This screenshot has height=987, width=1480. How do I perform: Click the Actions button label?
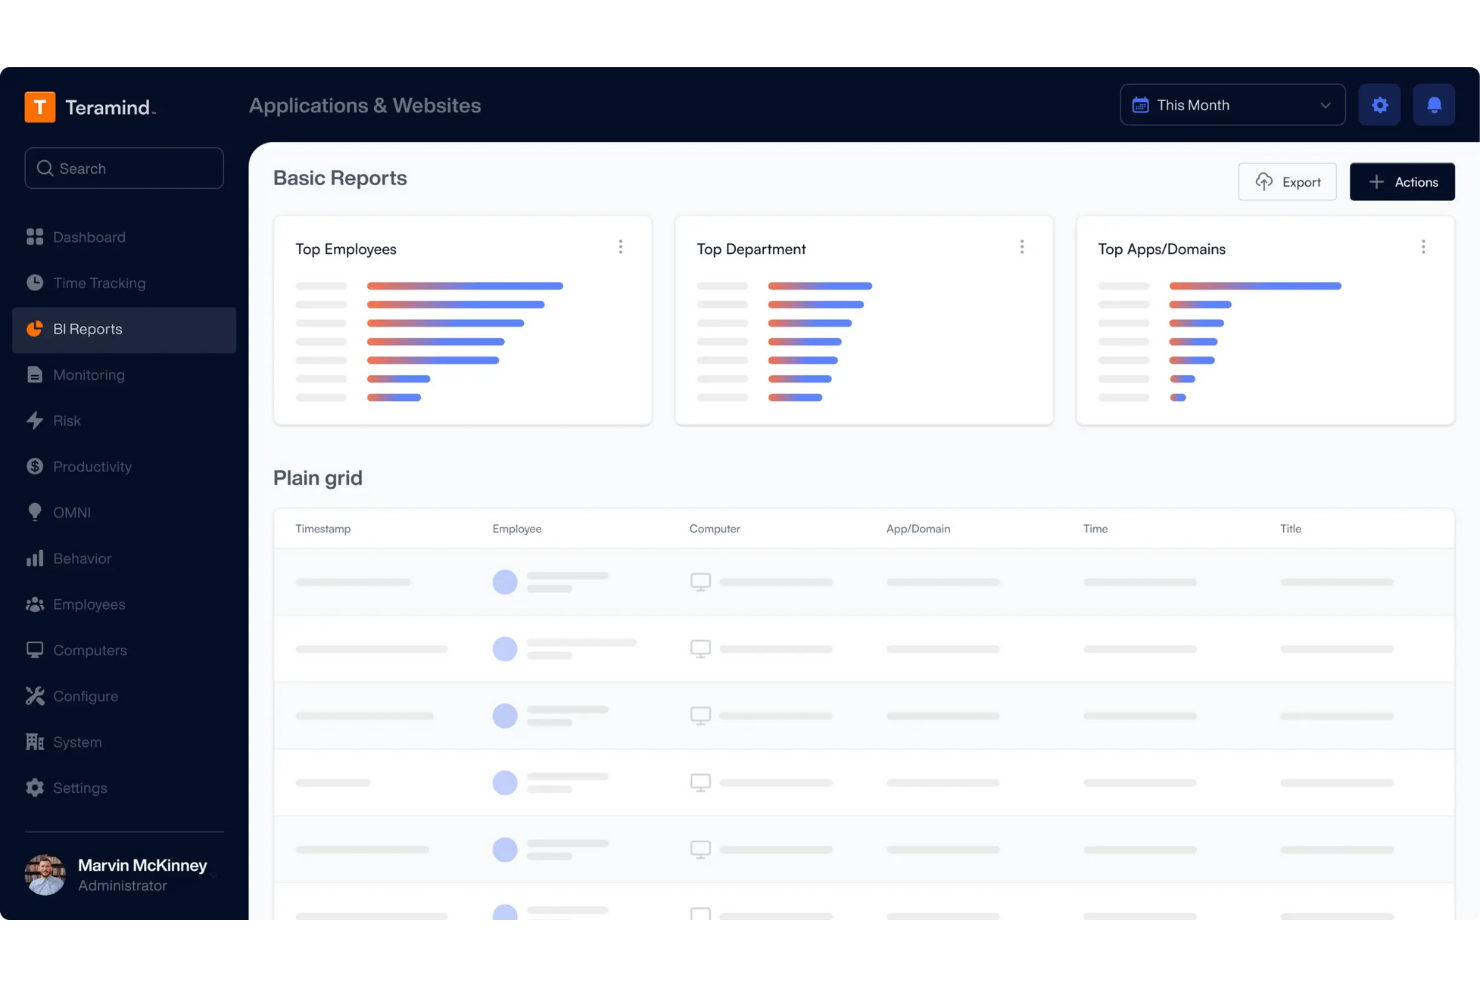[1417, 182]
